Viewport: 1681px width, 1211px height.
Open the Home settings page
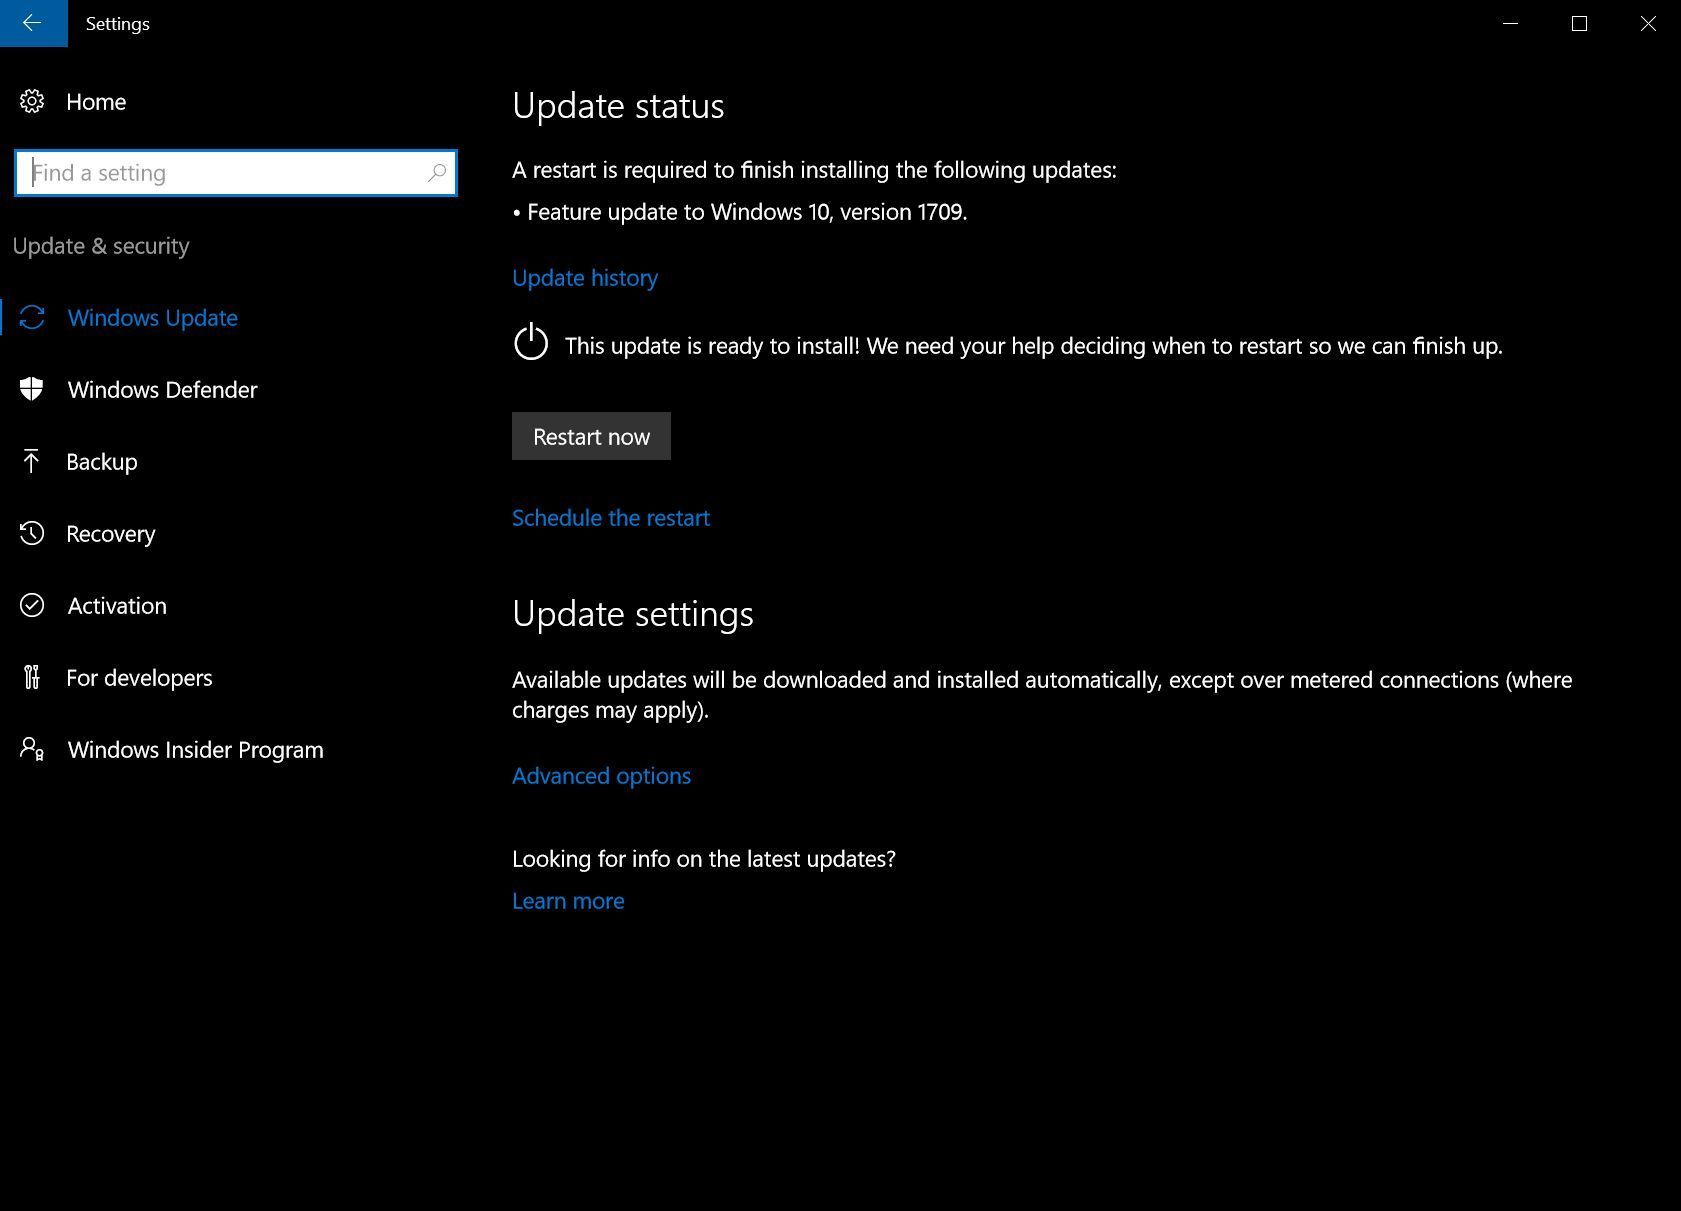(x=96, y=102)
